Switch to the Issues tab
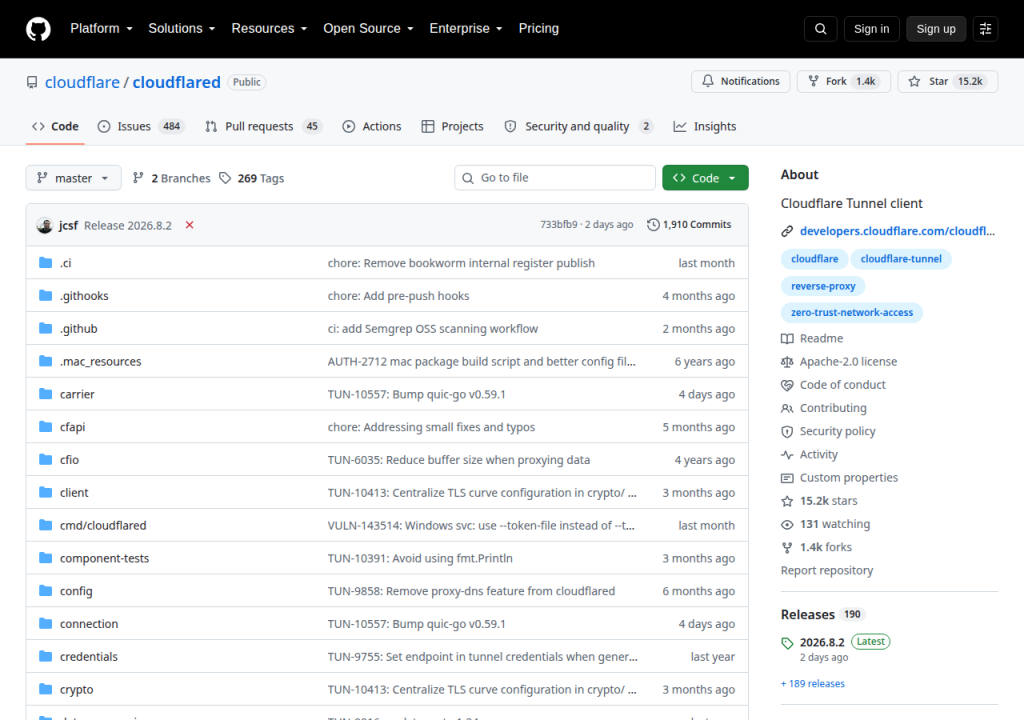1024x720 pixels. coord(140,126)
